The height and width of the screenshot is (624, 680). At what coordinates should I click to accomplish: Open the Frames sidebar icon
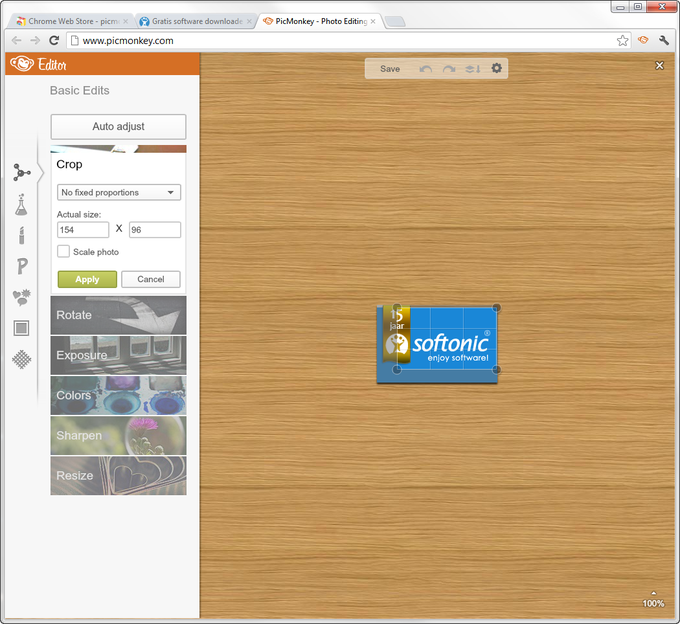pyautogui.click(x=21, y=328)
